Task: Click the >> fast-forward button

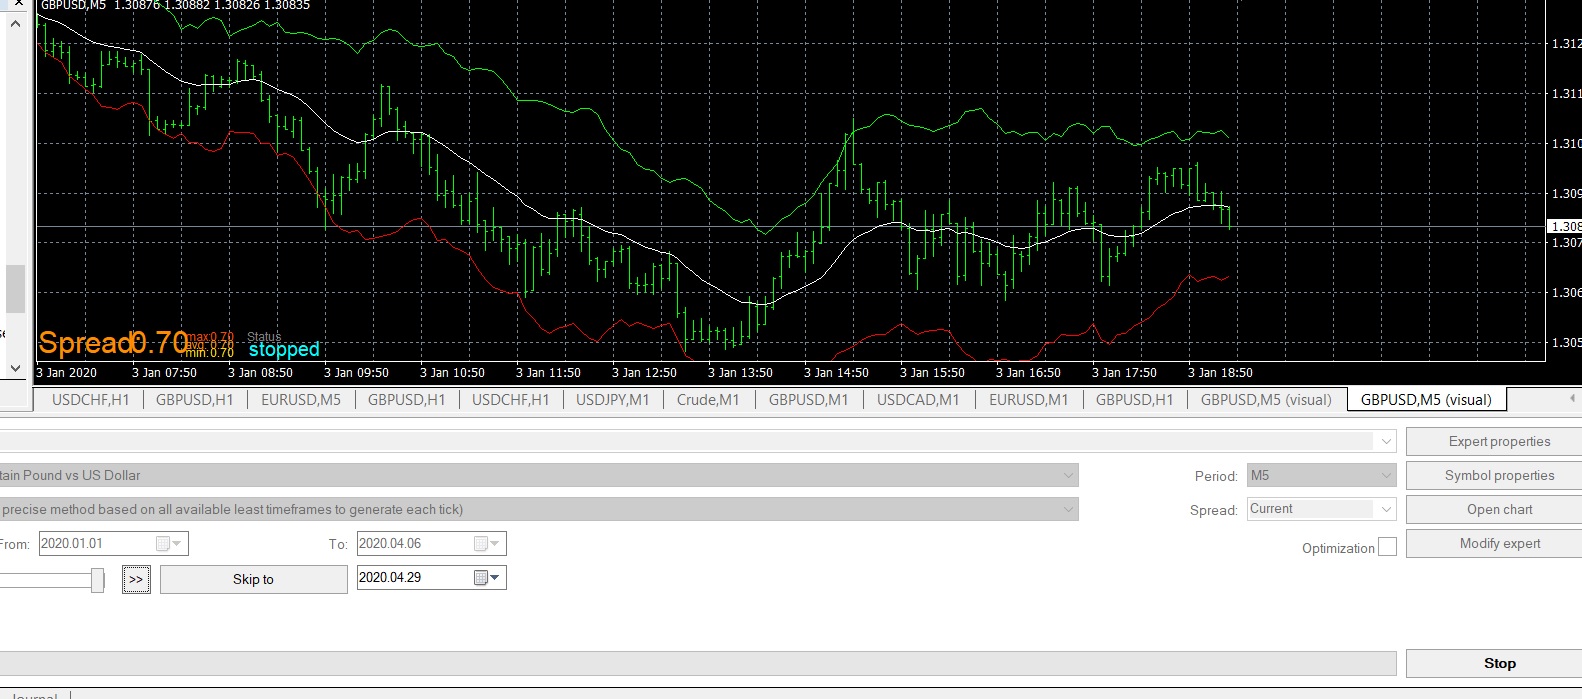Action: point(136,579)
